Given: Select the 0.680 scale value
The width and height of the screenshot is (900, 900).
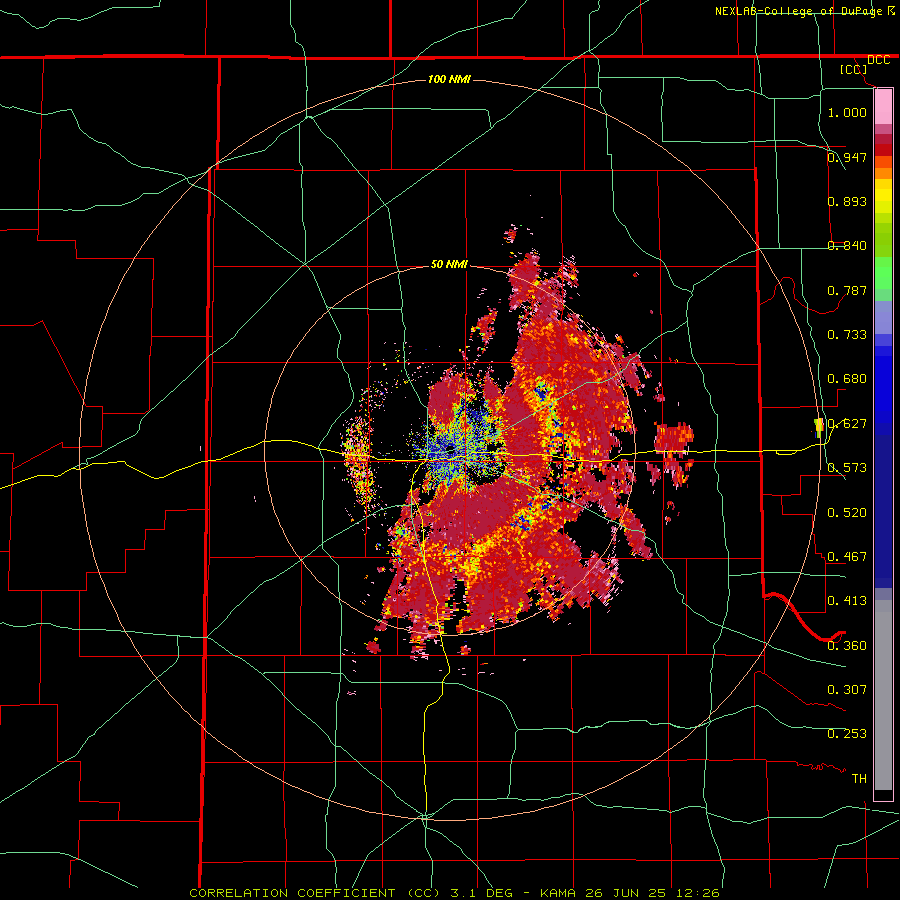Looking at the screenshot, I should pos(847,379).
